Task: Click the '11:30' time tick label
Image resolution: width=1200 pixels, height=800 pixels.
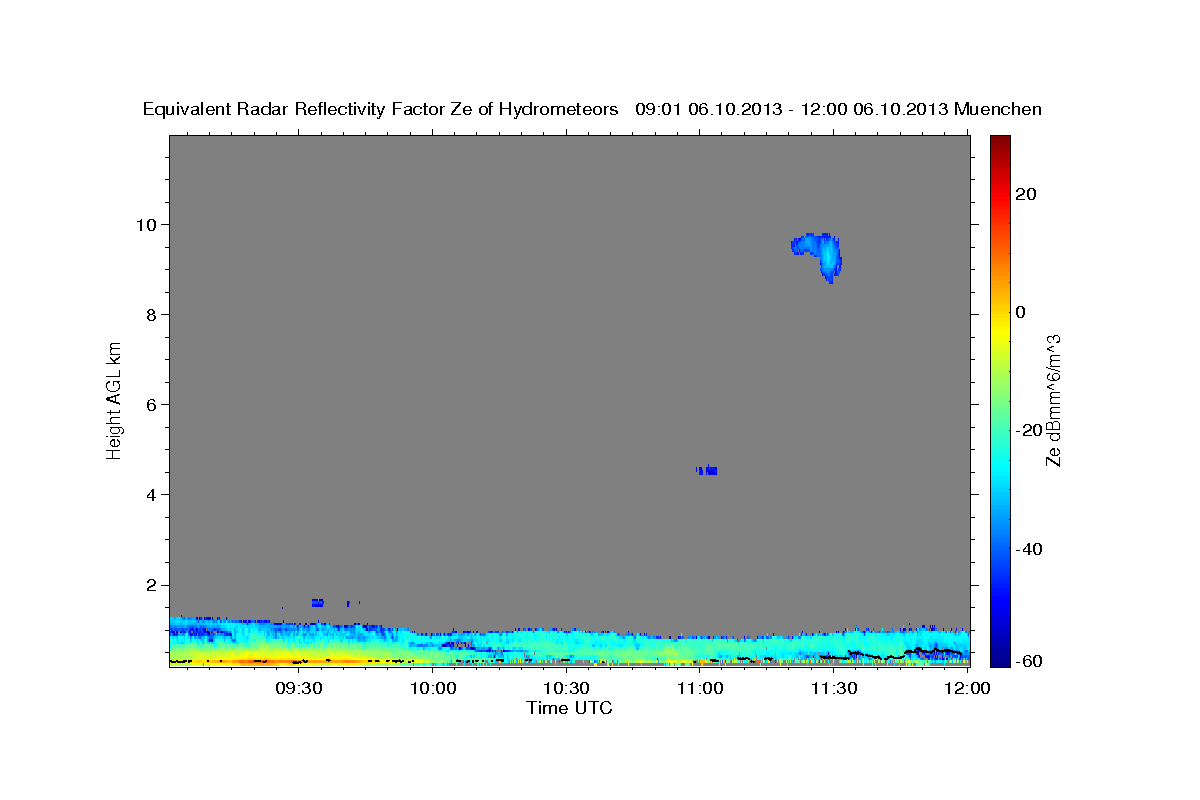Action: point(833,689)
